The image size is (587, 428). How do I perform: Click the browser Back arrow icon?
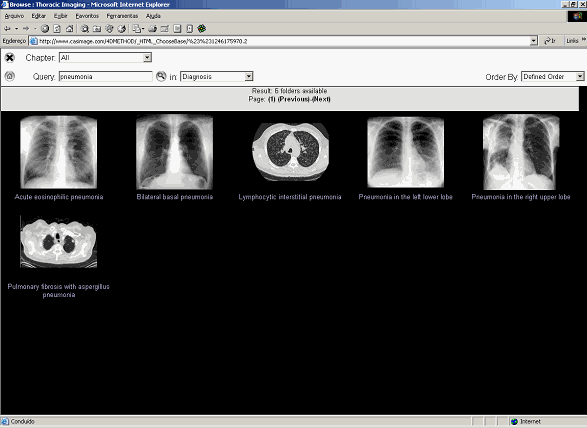7,28
